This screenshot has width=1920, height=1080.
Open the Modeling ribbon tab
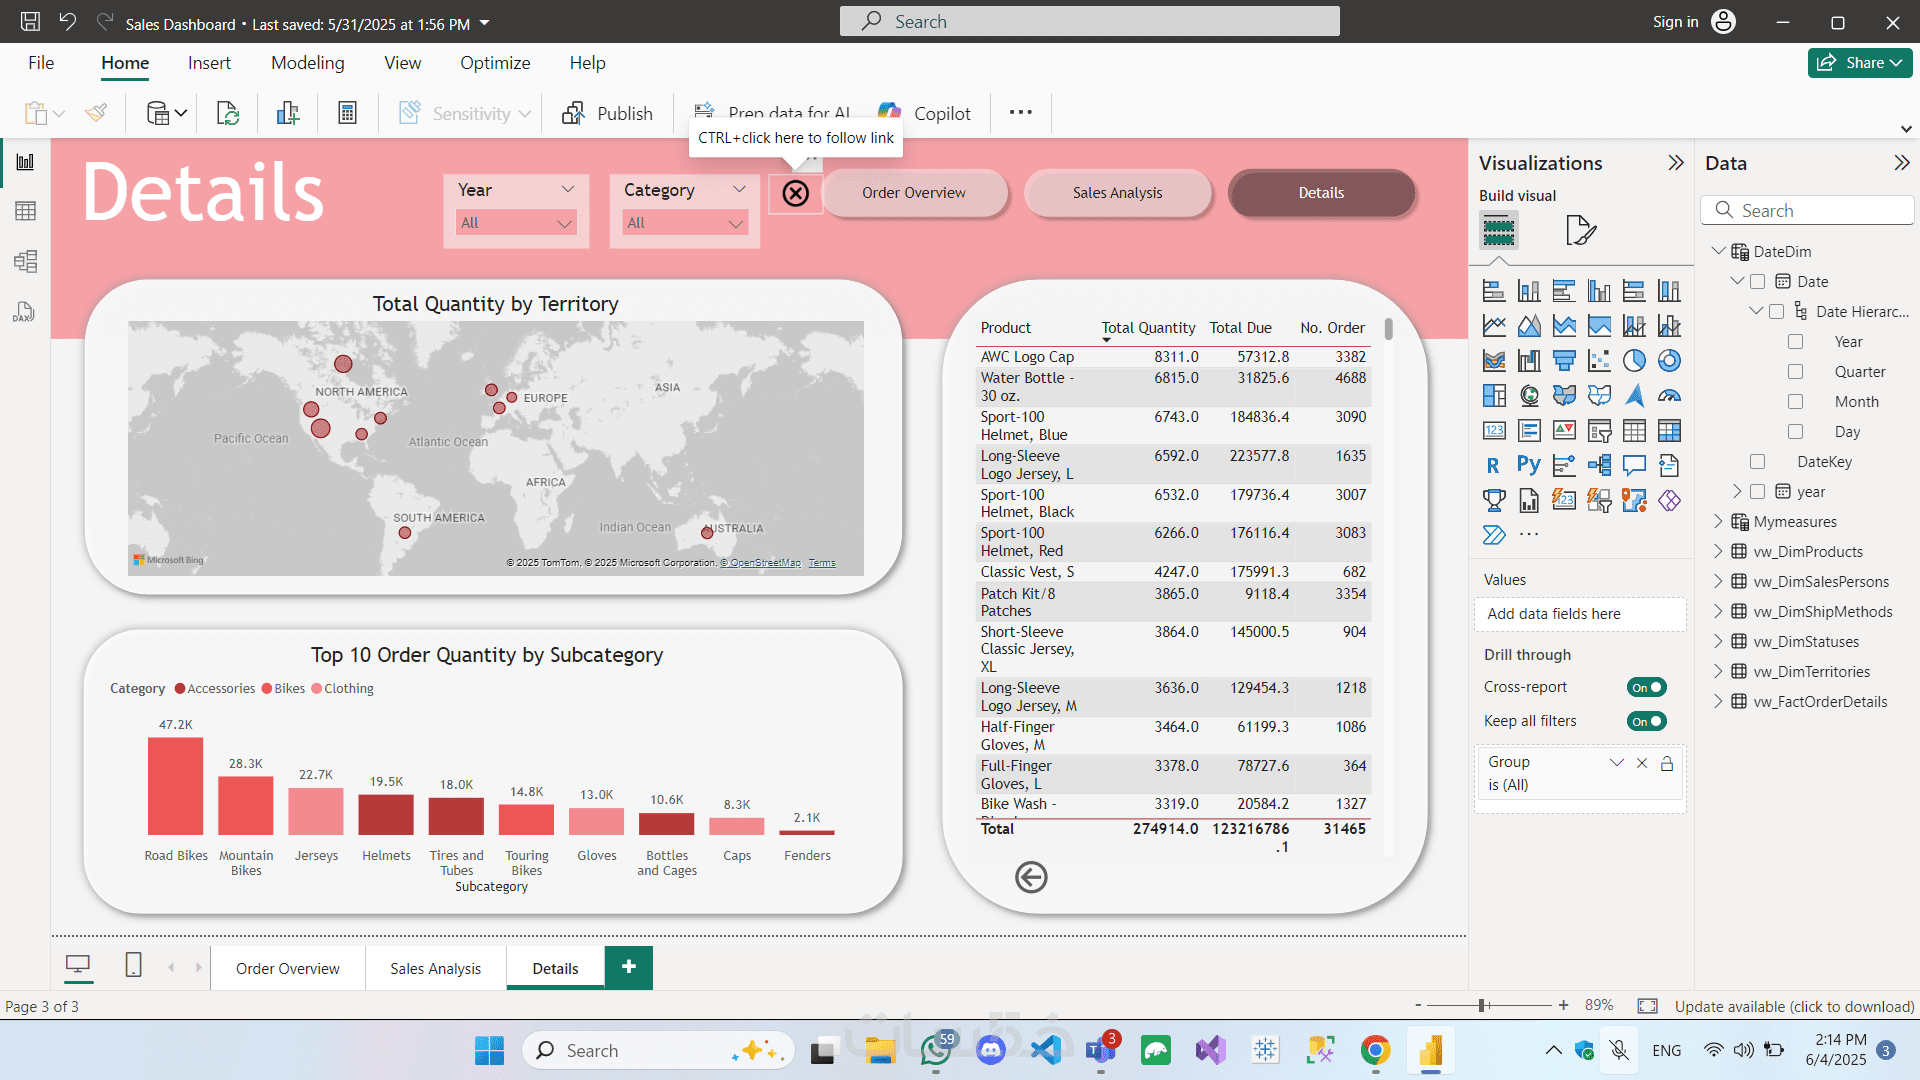307,63
